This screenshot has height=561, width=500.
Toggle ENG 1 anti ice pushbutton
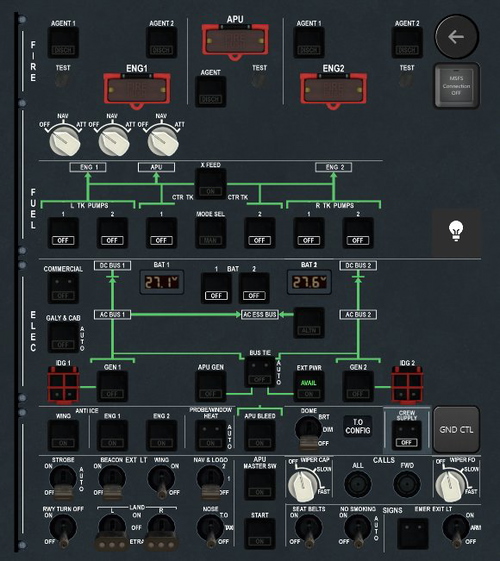(112, 435)
